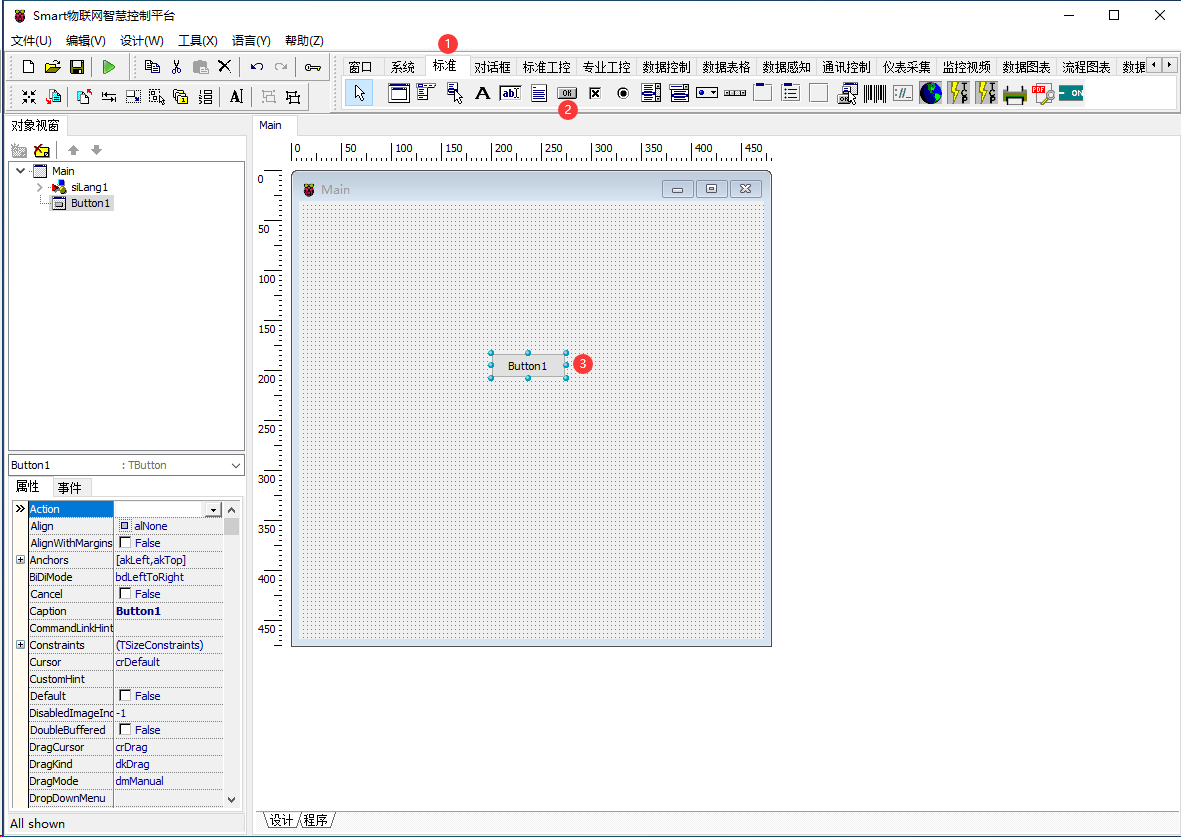Image resolution: width=1181 pixels, height=837 pixels.
Task: Run the project with the green play icon
Action: tap(108, 67)
